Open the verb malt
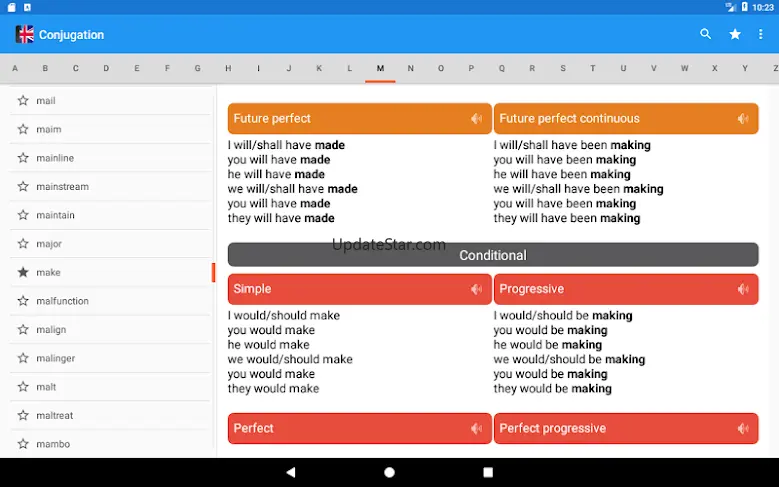Screen dimensions: 779x487 (x=46, y=387)
